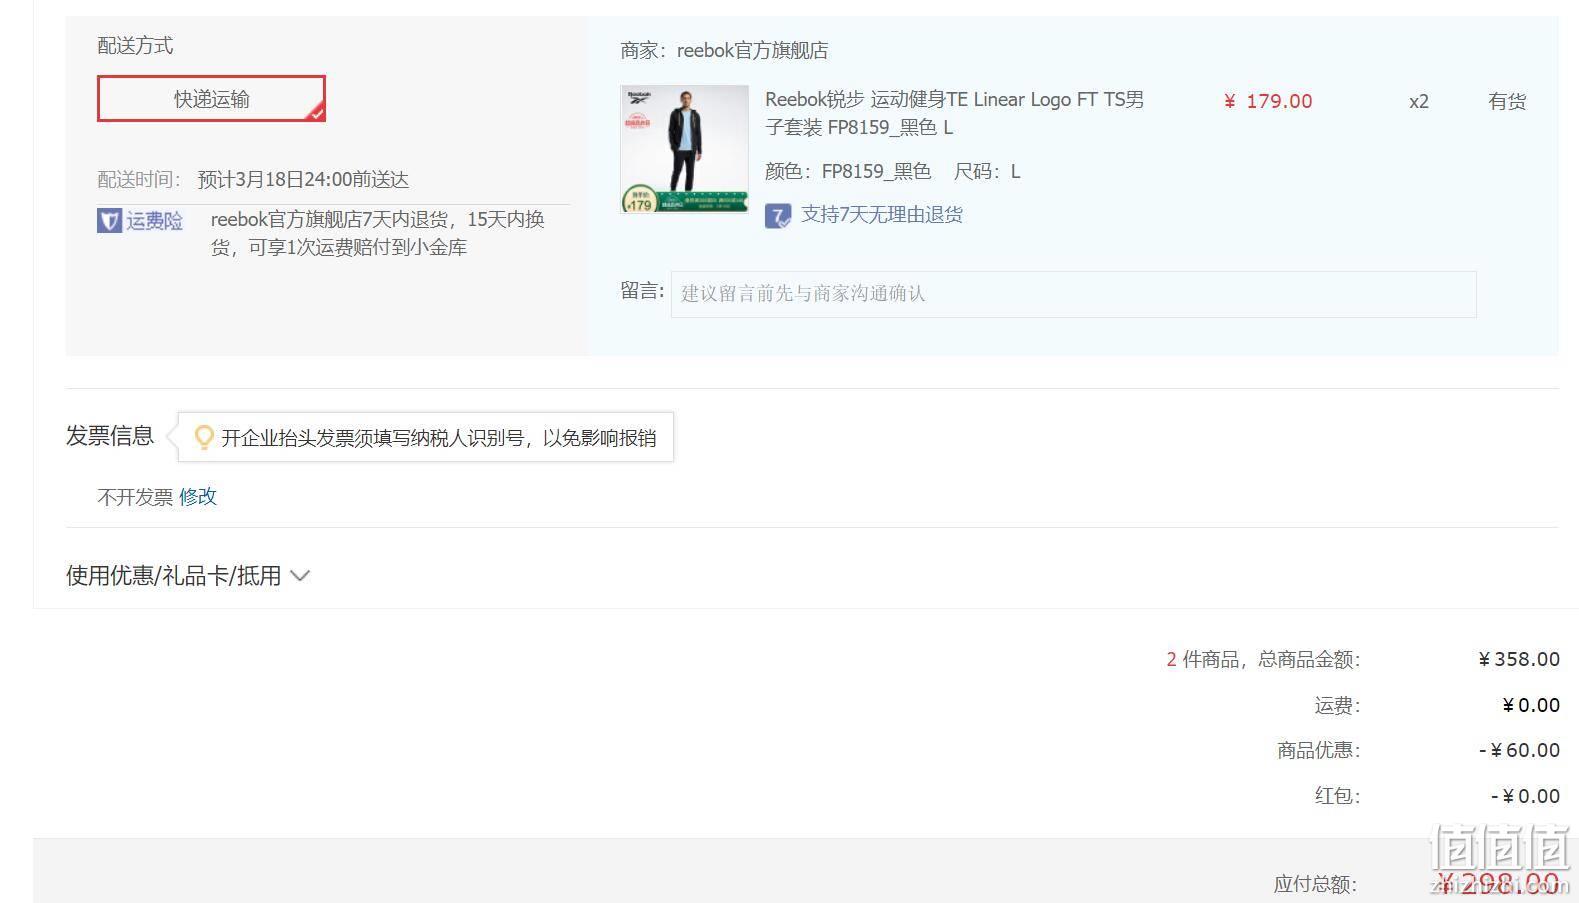
Task: Click the 有货 stock status
Action: (1506, 101)
